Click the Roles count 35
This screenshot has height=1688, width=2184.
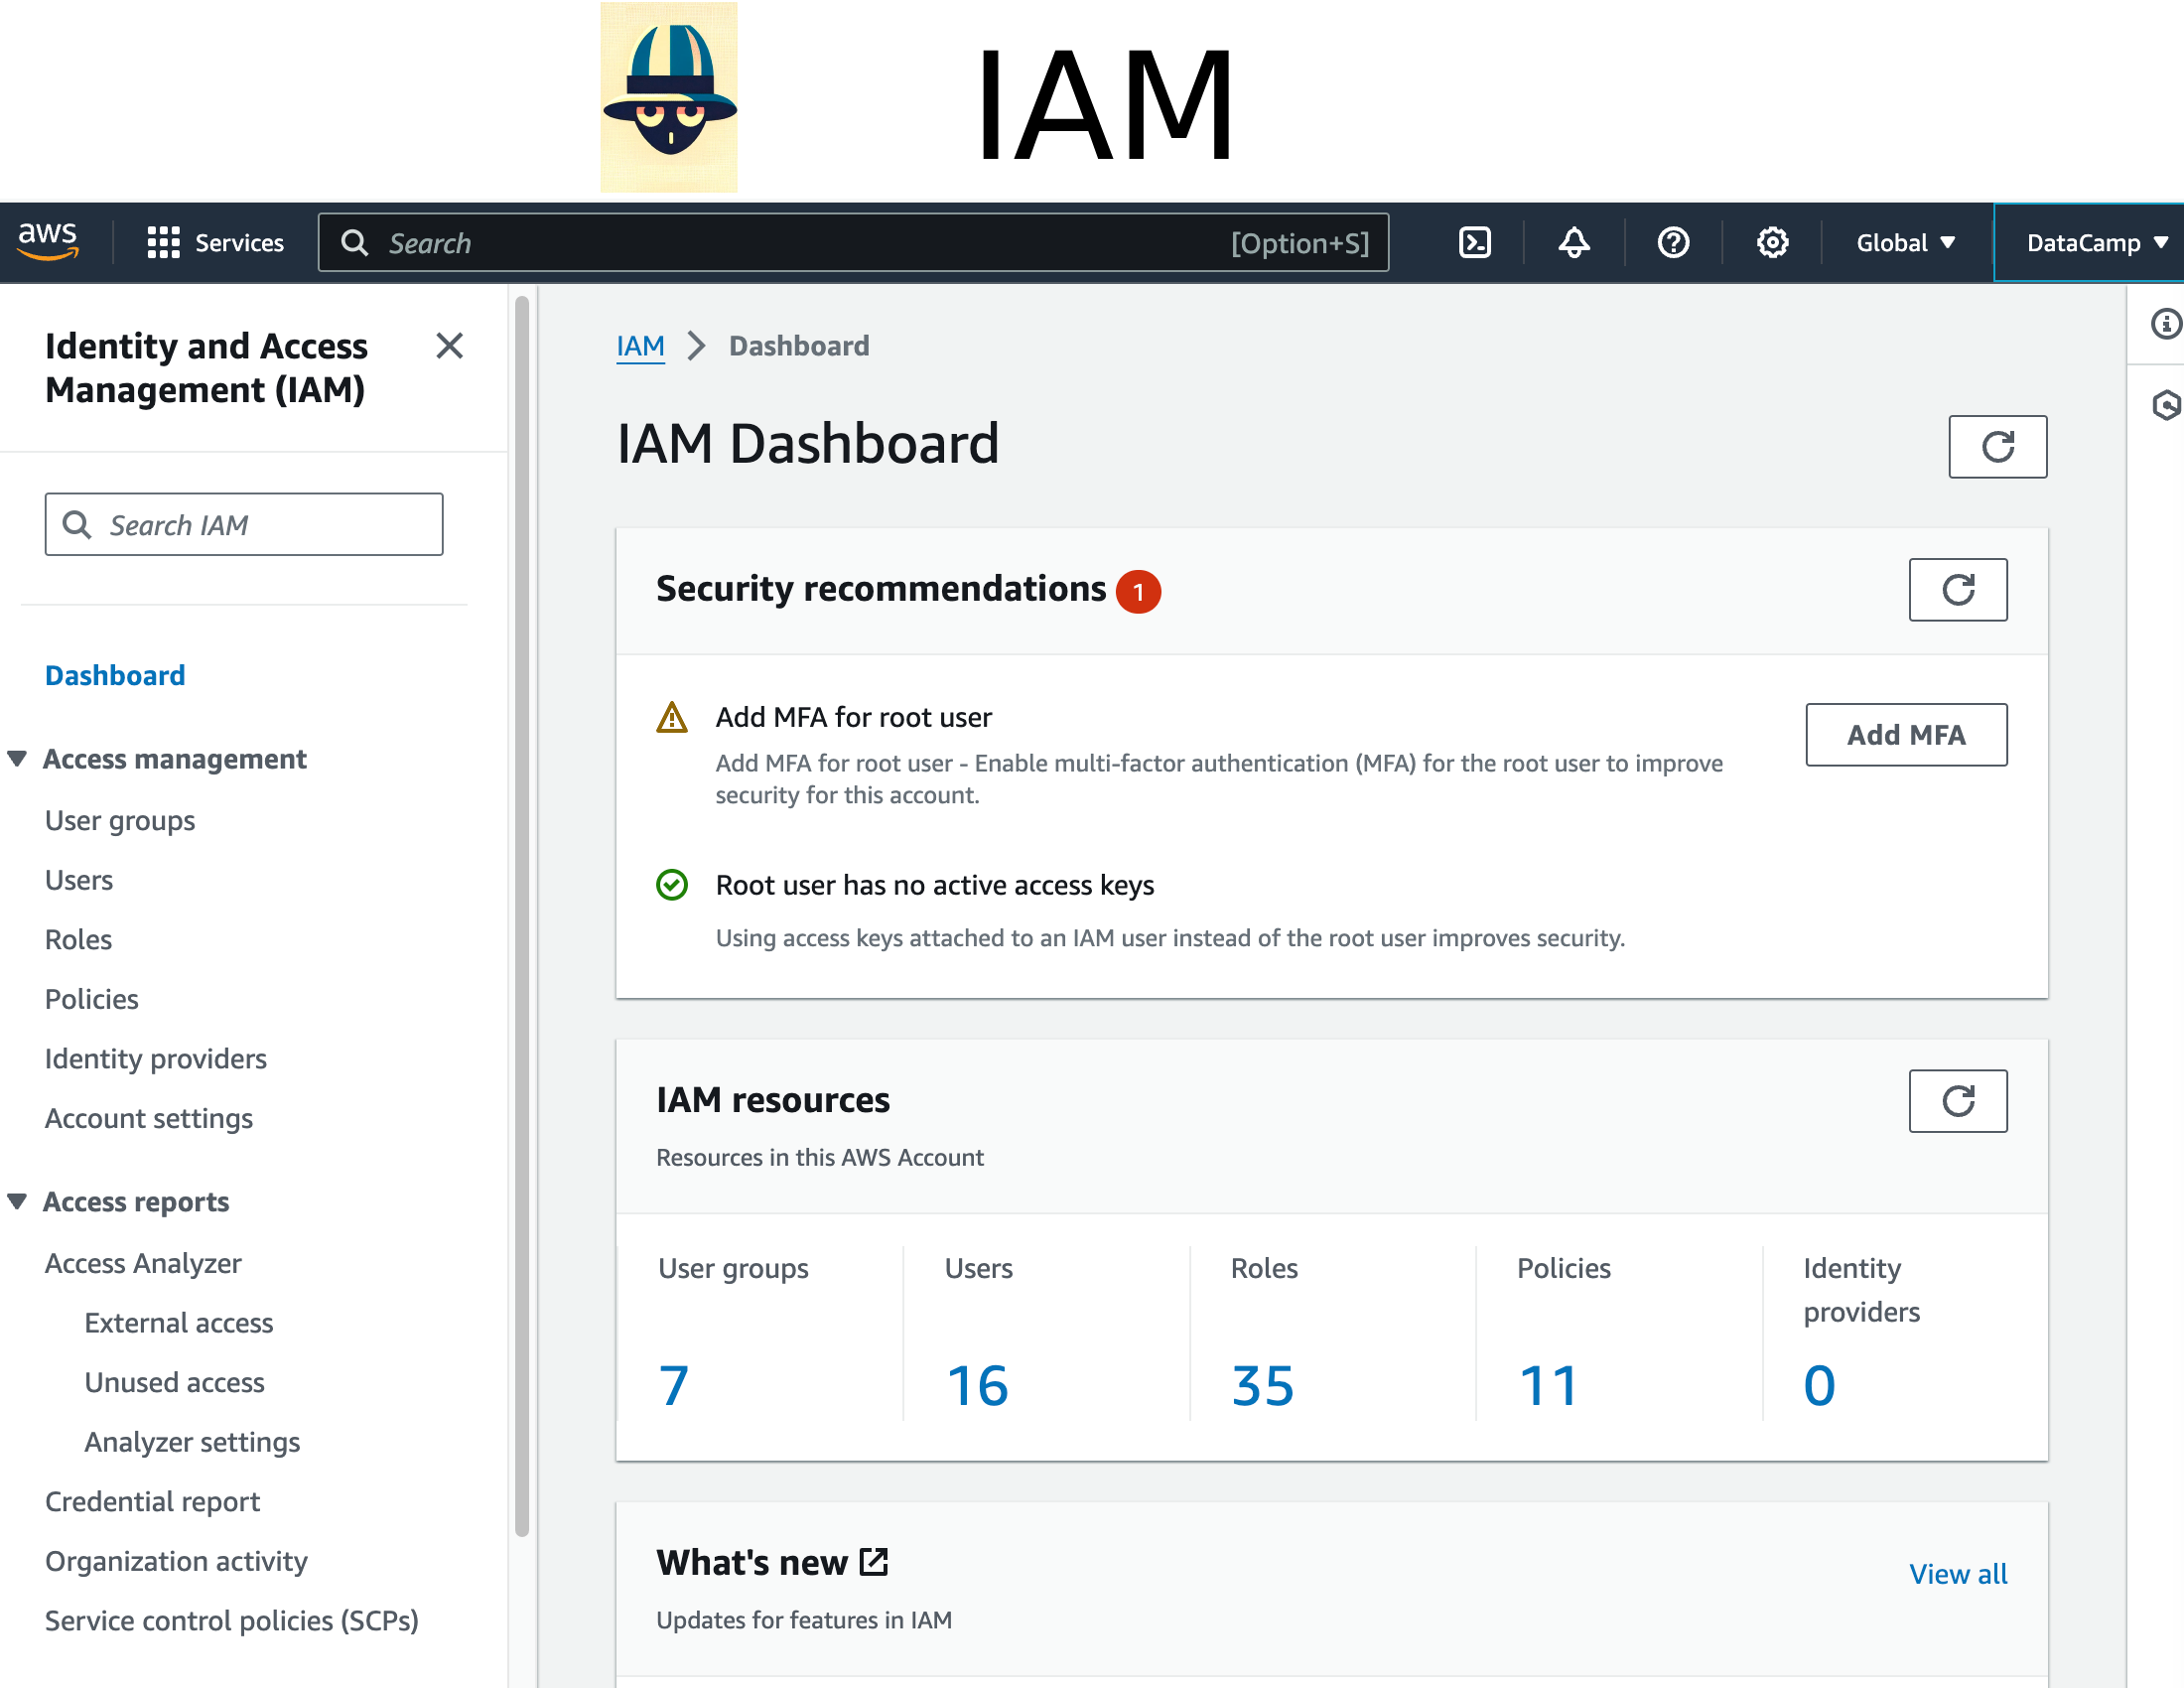tap(1263, 1386)
